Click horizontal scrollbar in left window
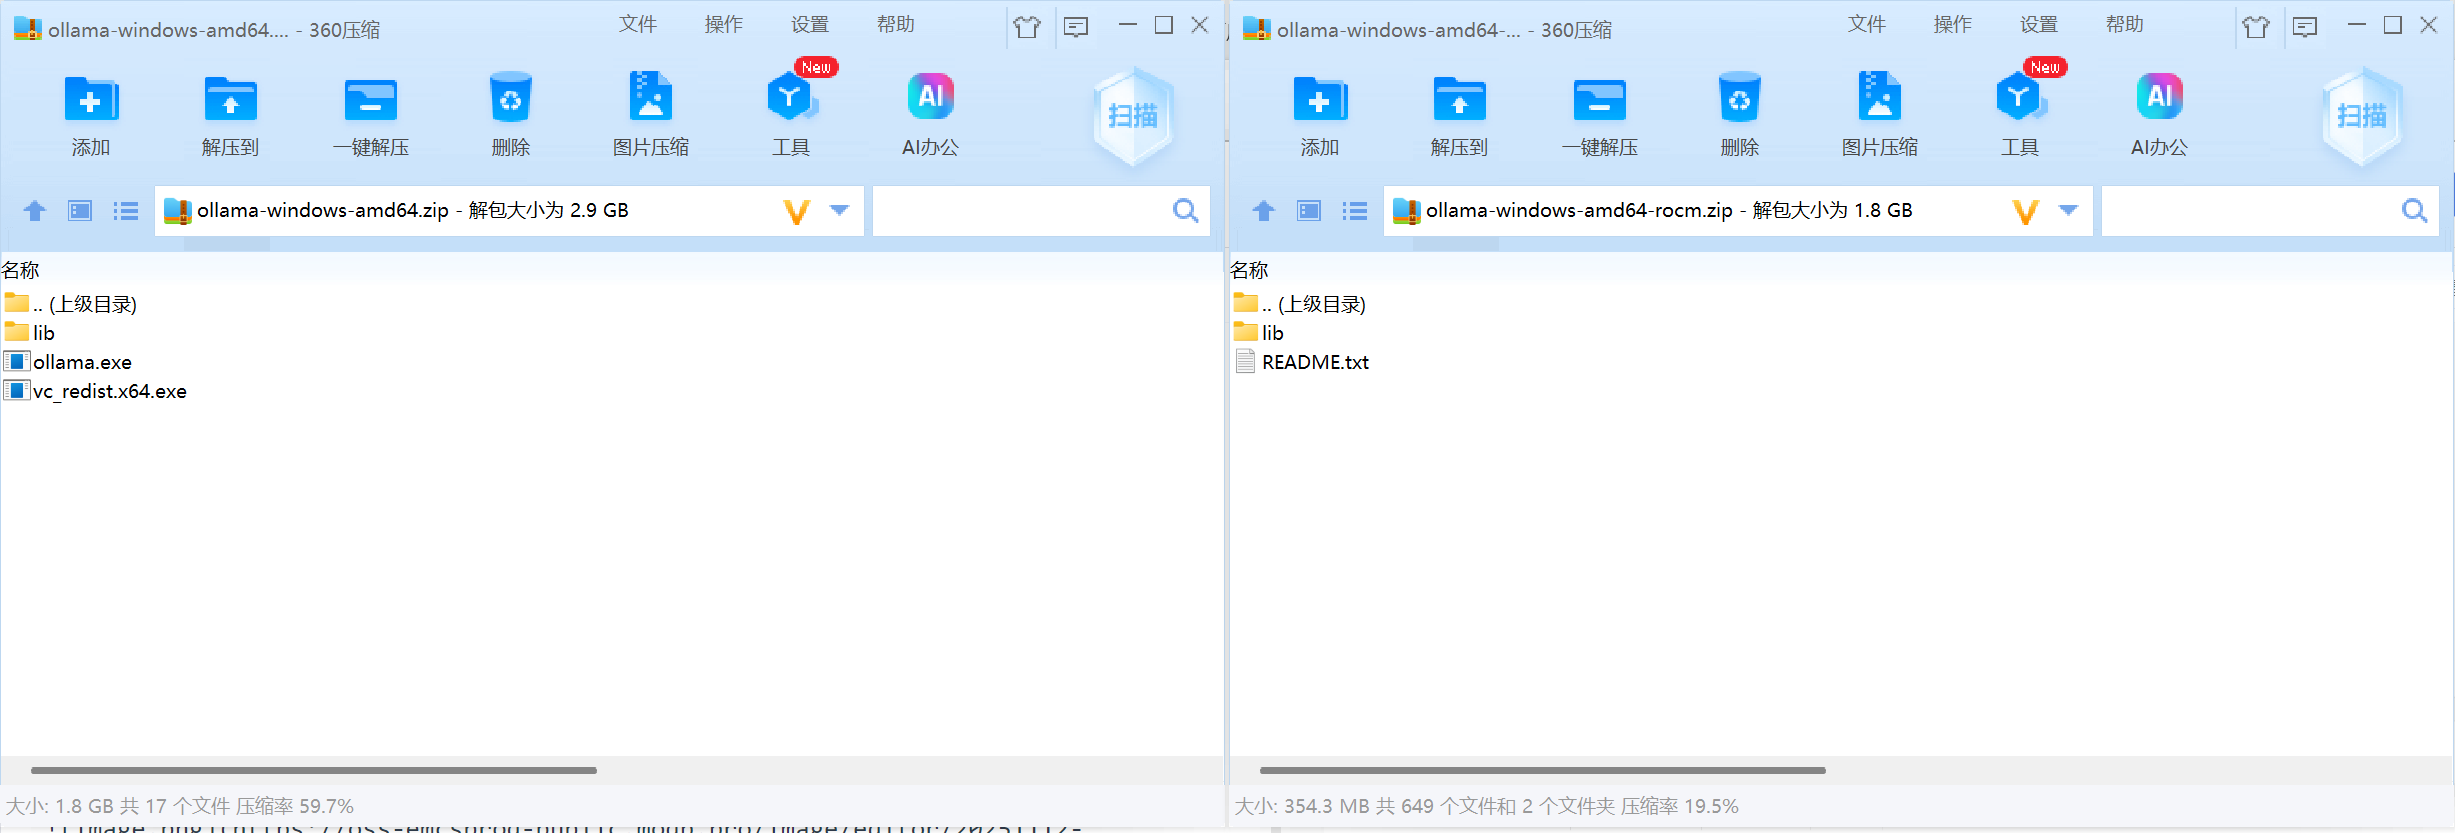Screen dimensions: 2455x833 point(314,770)
